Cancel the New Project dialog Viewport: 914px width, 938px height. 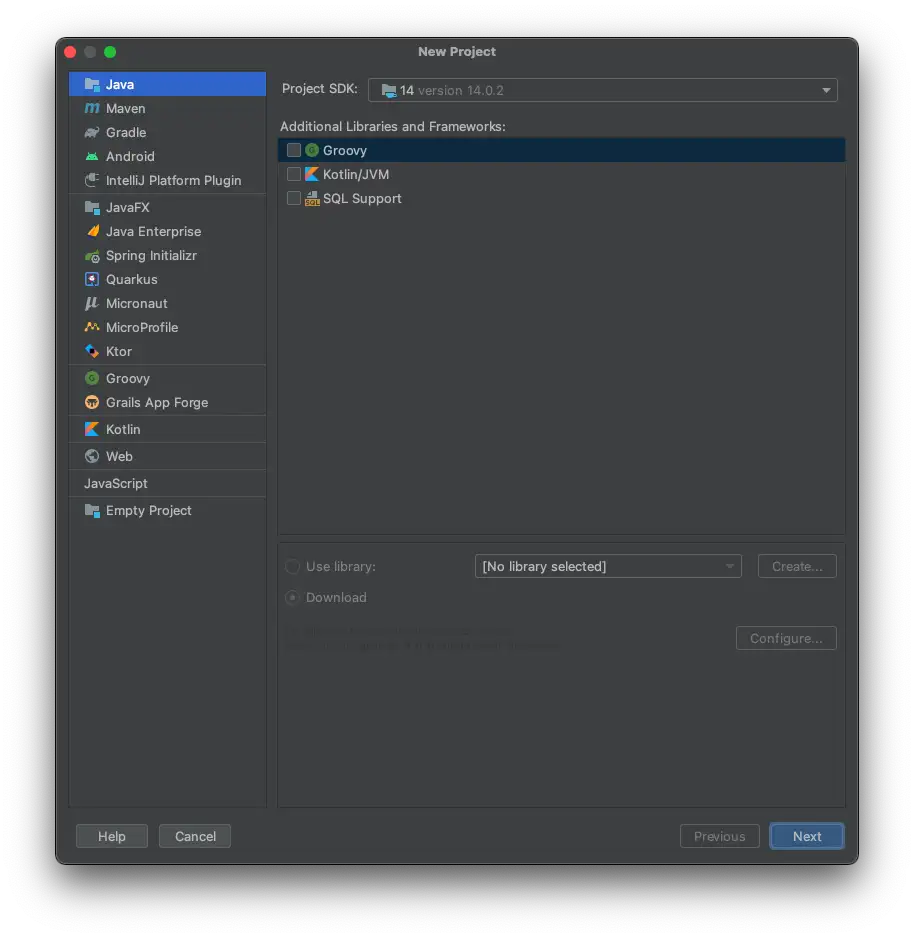195,836
